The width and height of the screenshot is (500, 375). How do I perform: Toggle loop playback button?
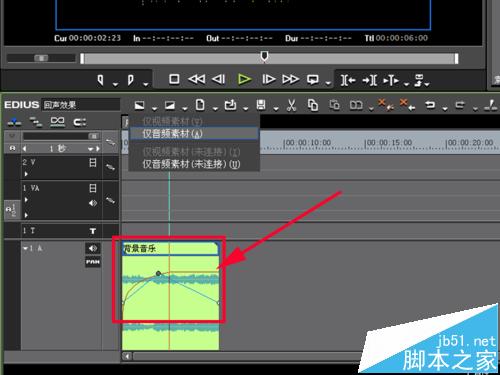(x=313, y=80)
